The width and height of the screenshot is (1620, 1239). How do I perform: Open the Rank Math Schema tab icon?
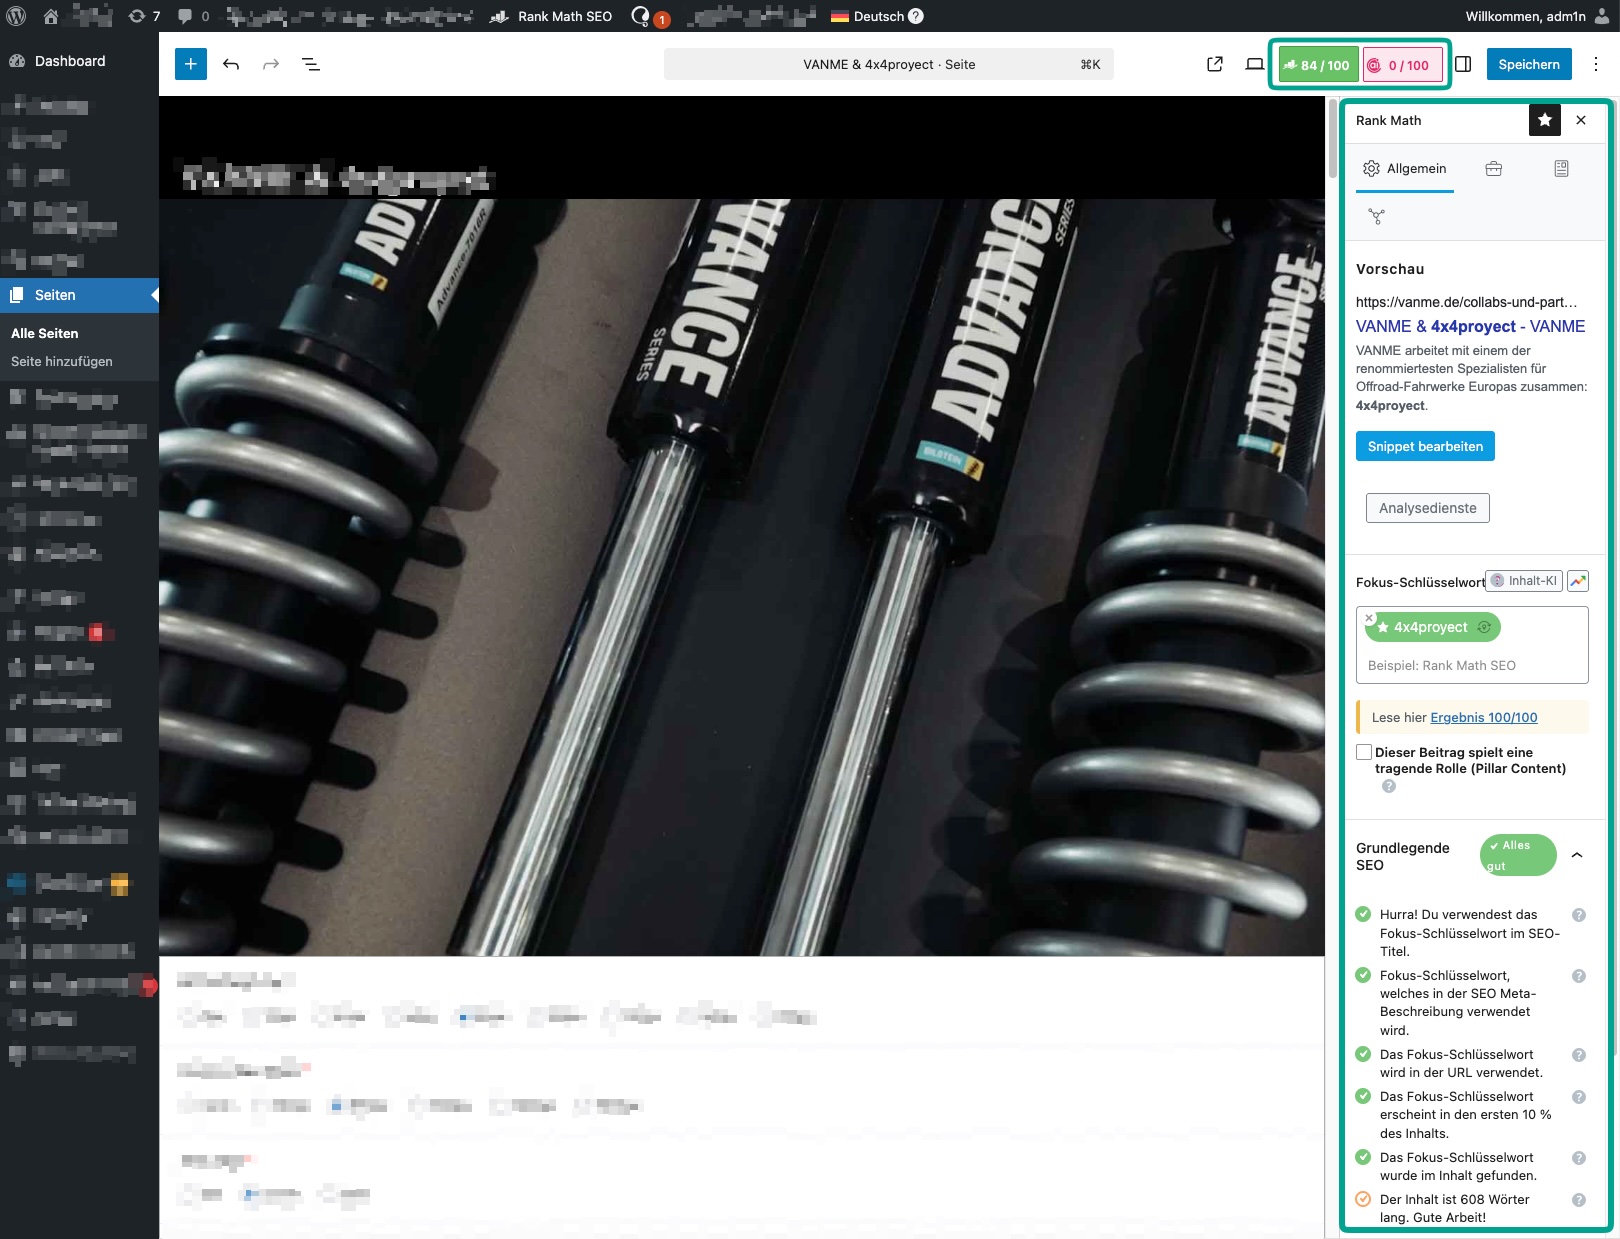tap(1561, 169)
